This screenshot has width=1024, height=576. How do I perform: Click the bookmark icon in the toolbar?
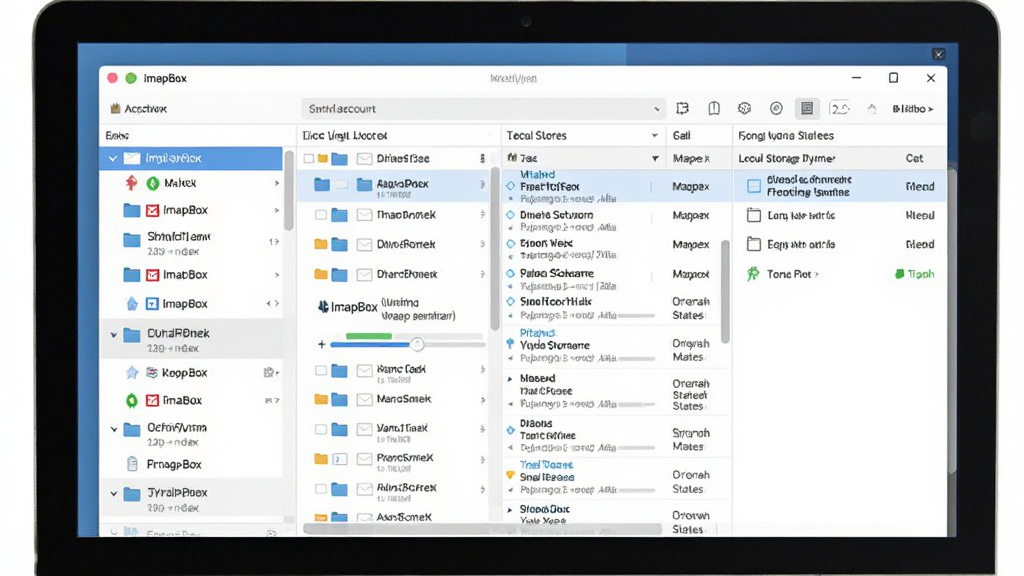point(714,108)
